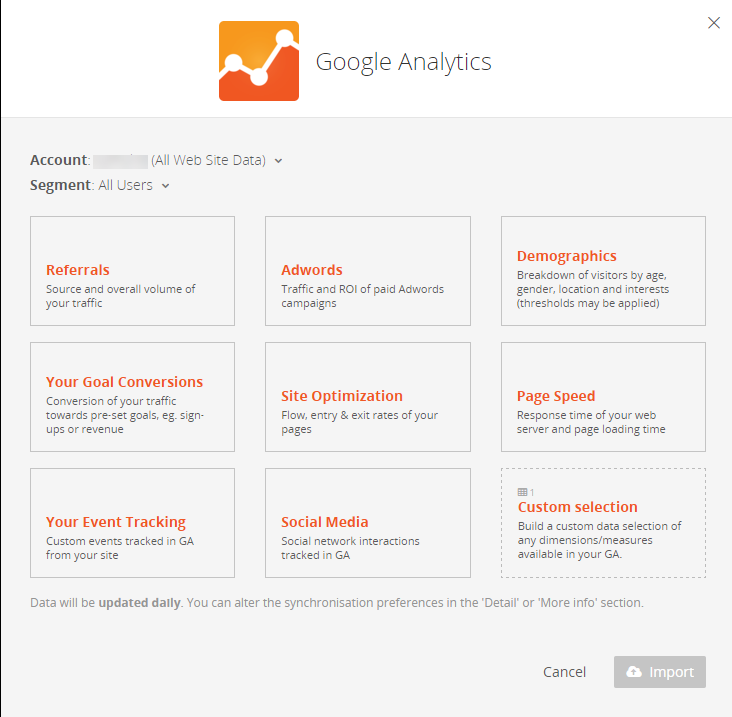
Task: Pick the Social Media tile
Action: (367, 523)
